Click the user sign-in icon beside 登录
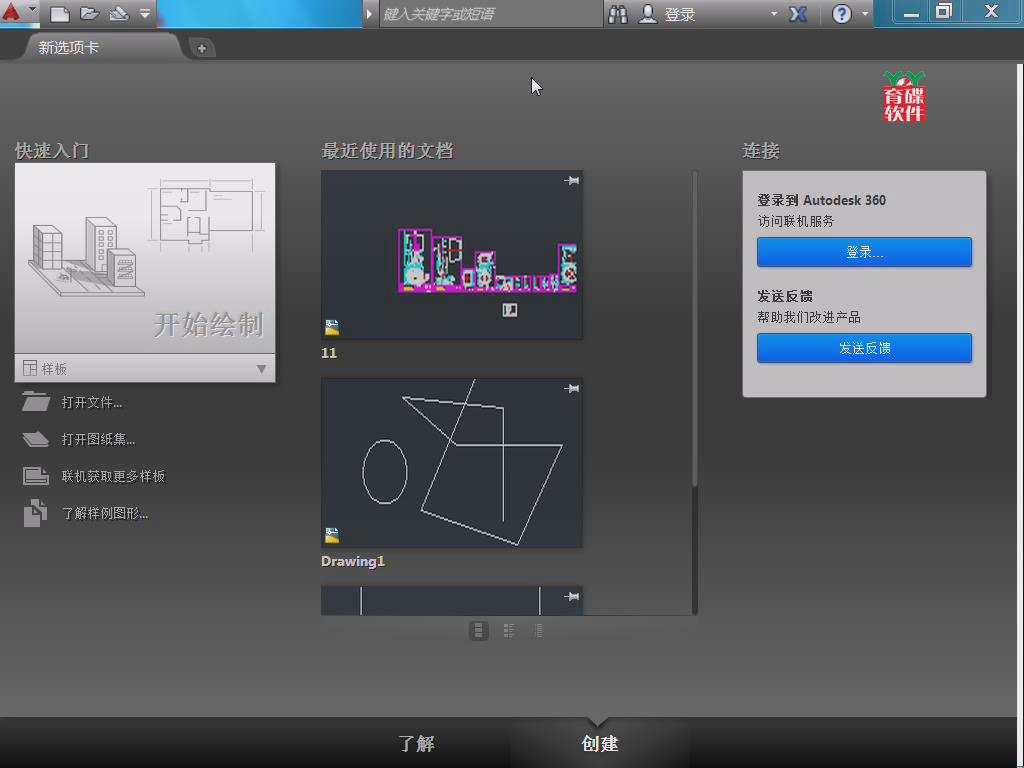 click(x=648, y=14)
